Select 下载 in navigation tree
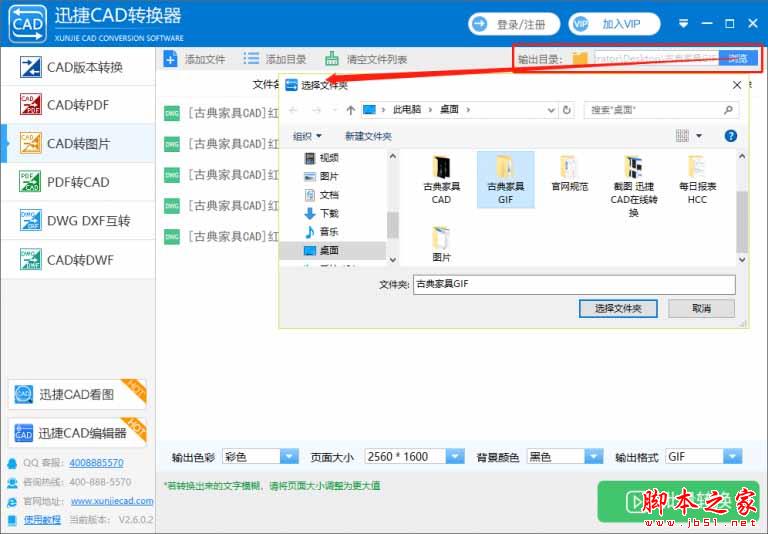 click(321, 214)
